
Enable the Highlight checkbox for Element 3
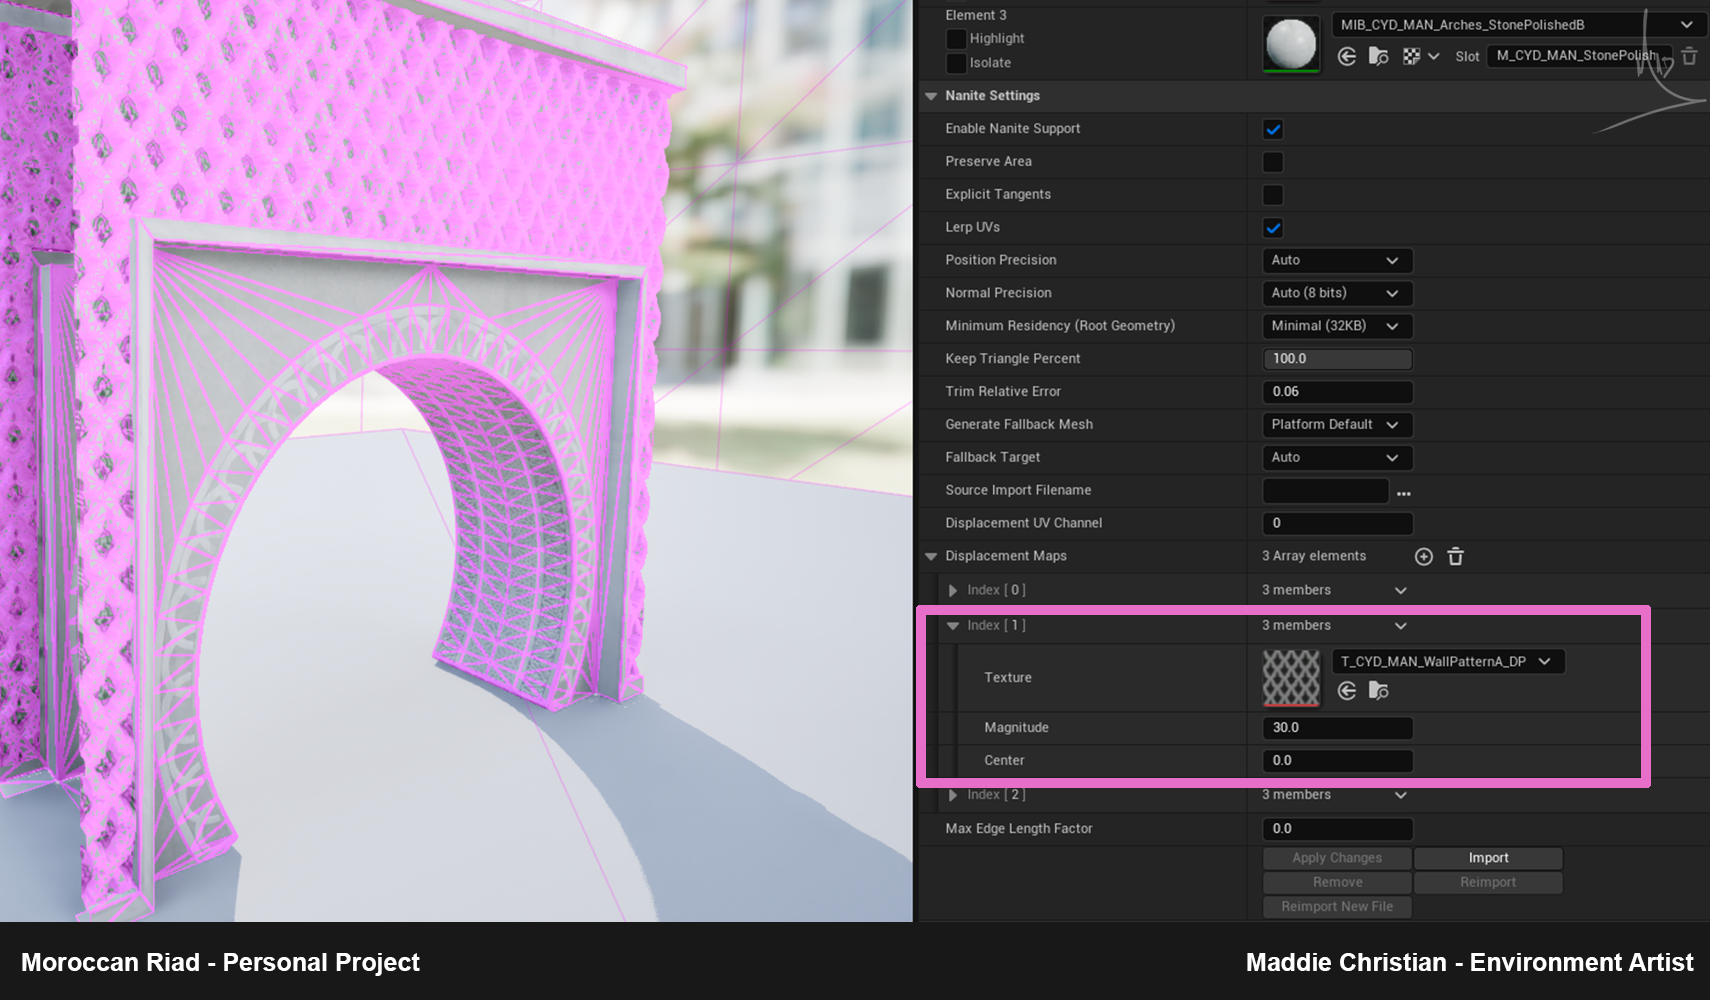coord(956,39)
